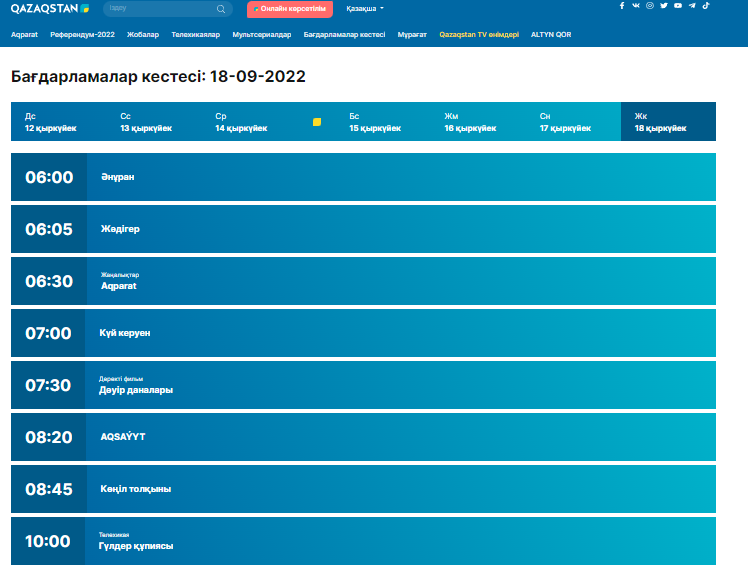Click the Онлайн көрсетілім button
This screenshot has height=569, width=748.
click(289, 9)
